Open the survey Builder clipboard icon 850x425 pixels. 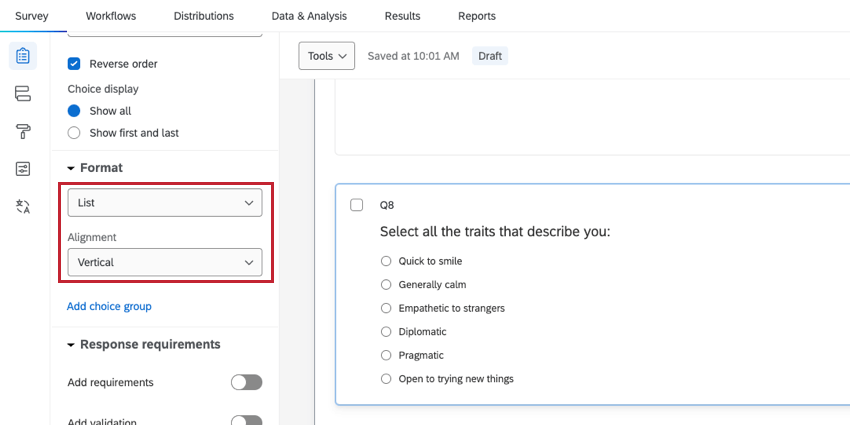23,56
